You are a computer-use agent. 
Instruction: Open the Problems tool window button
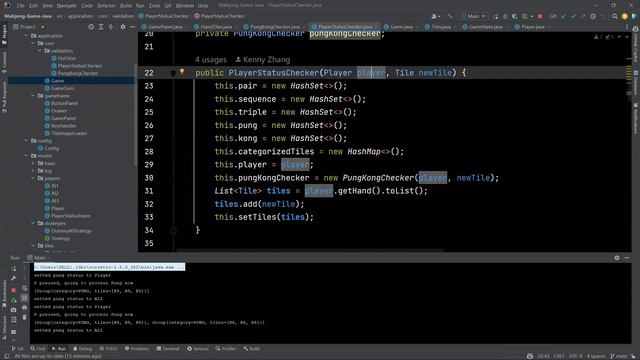[x=137, y=349]
